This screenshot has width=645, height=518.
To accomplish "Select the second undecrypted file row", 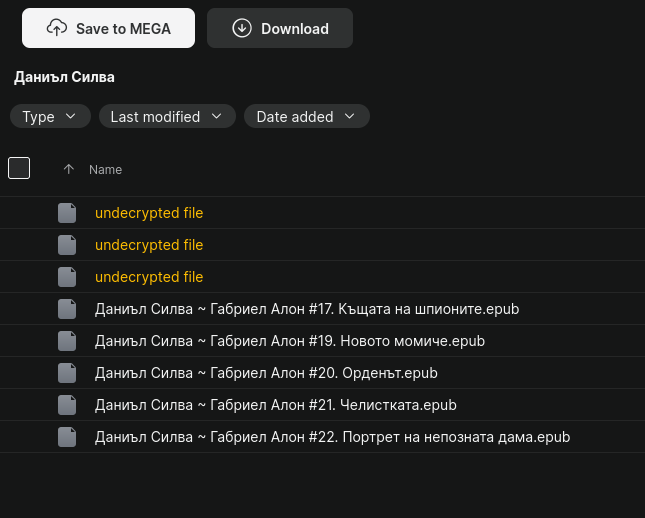I will [149, 245].
